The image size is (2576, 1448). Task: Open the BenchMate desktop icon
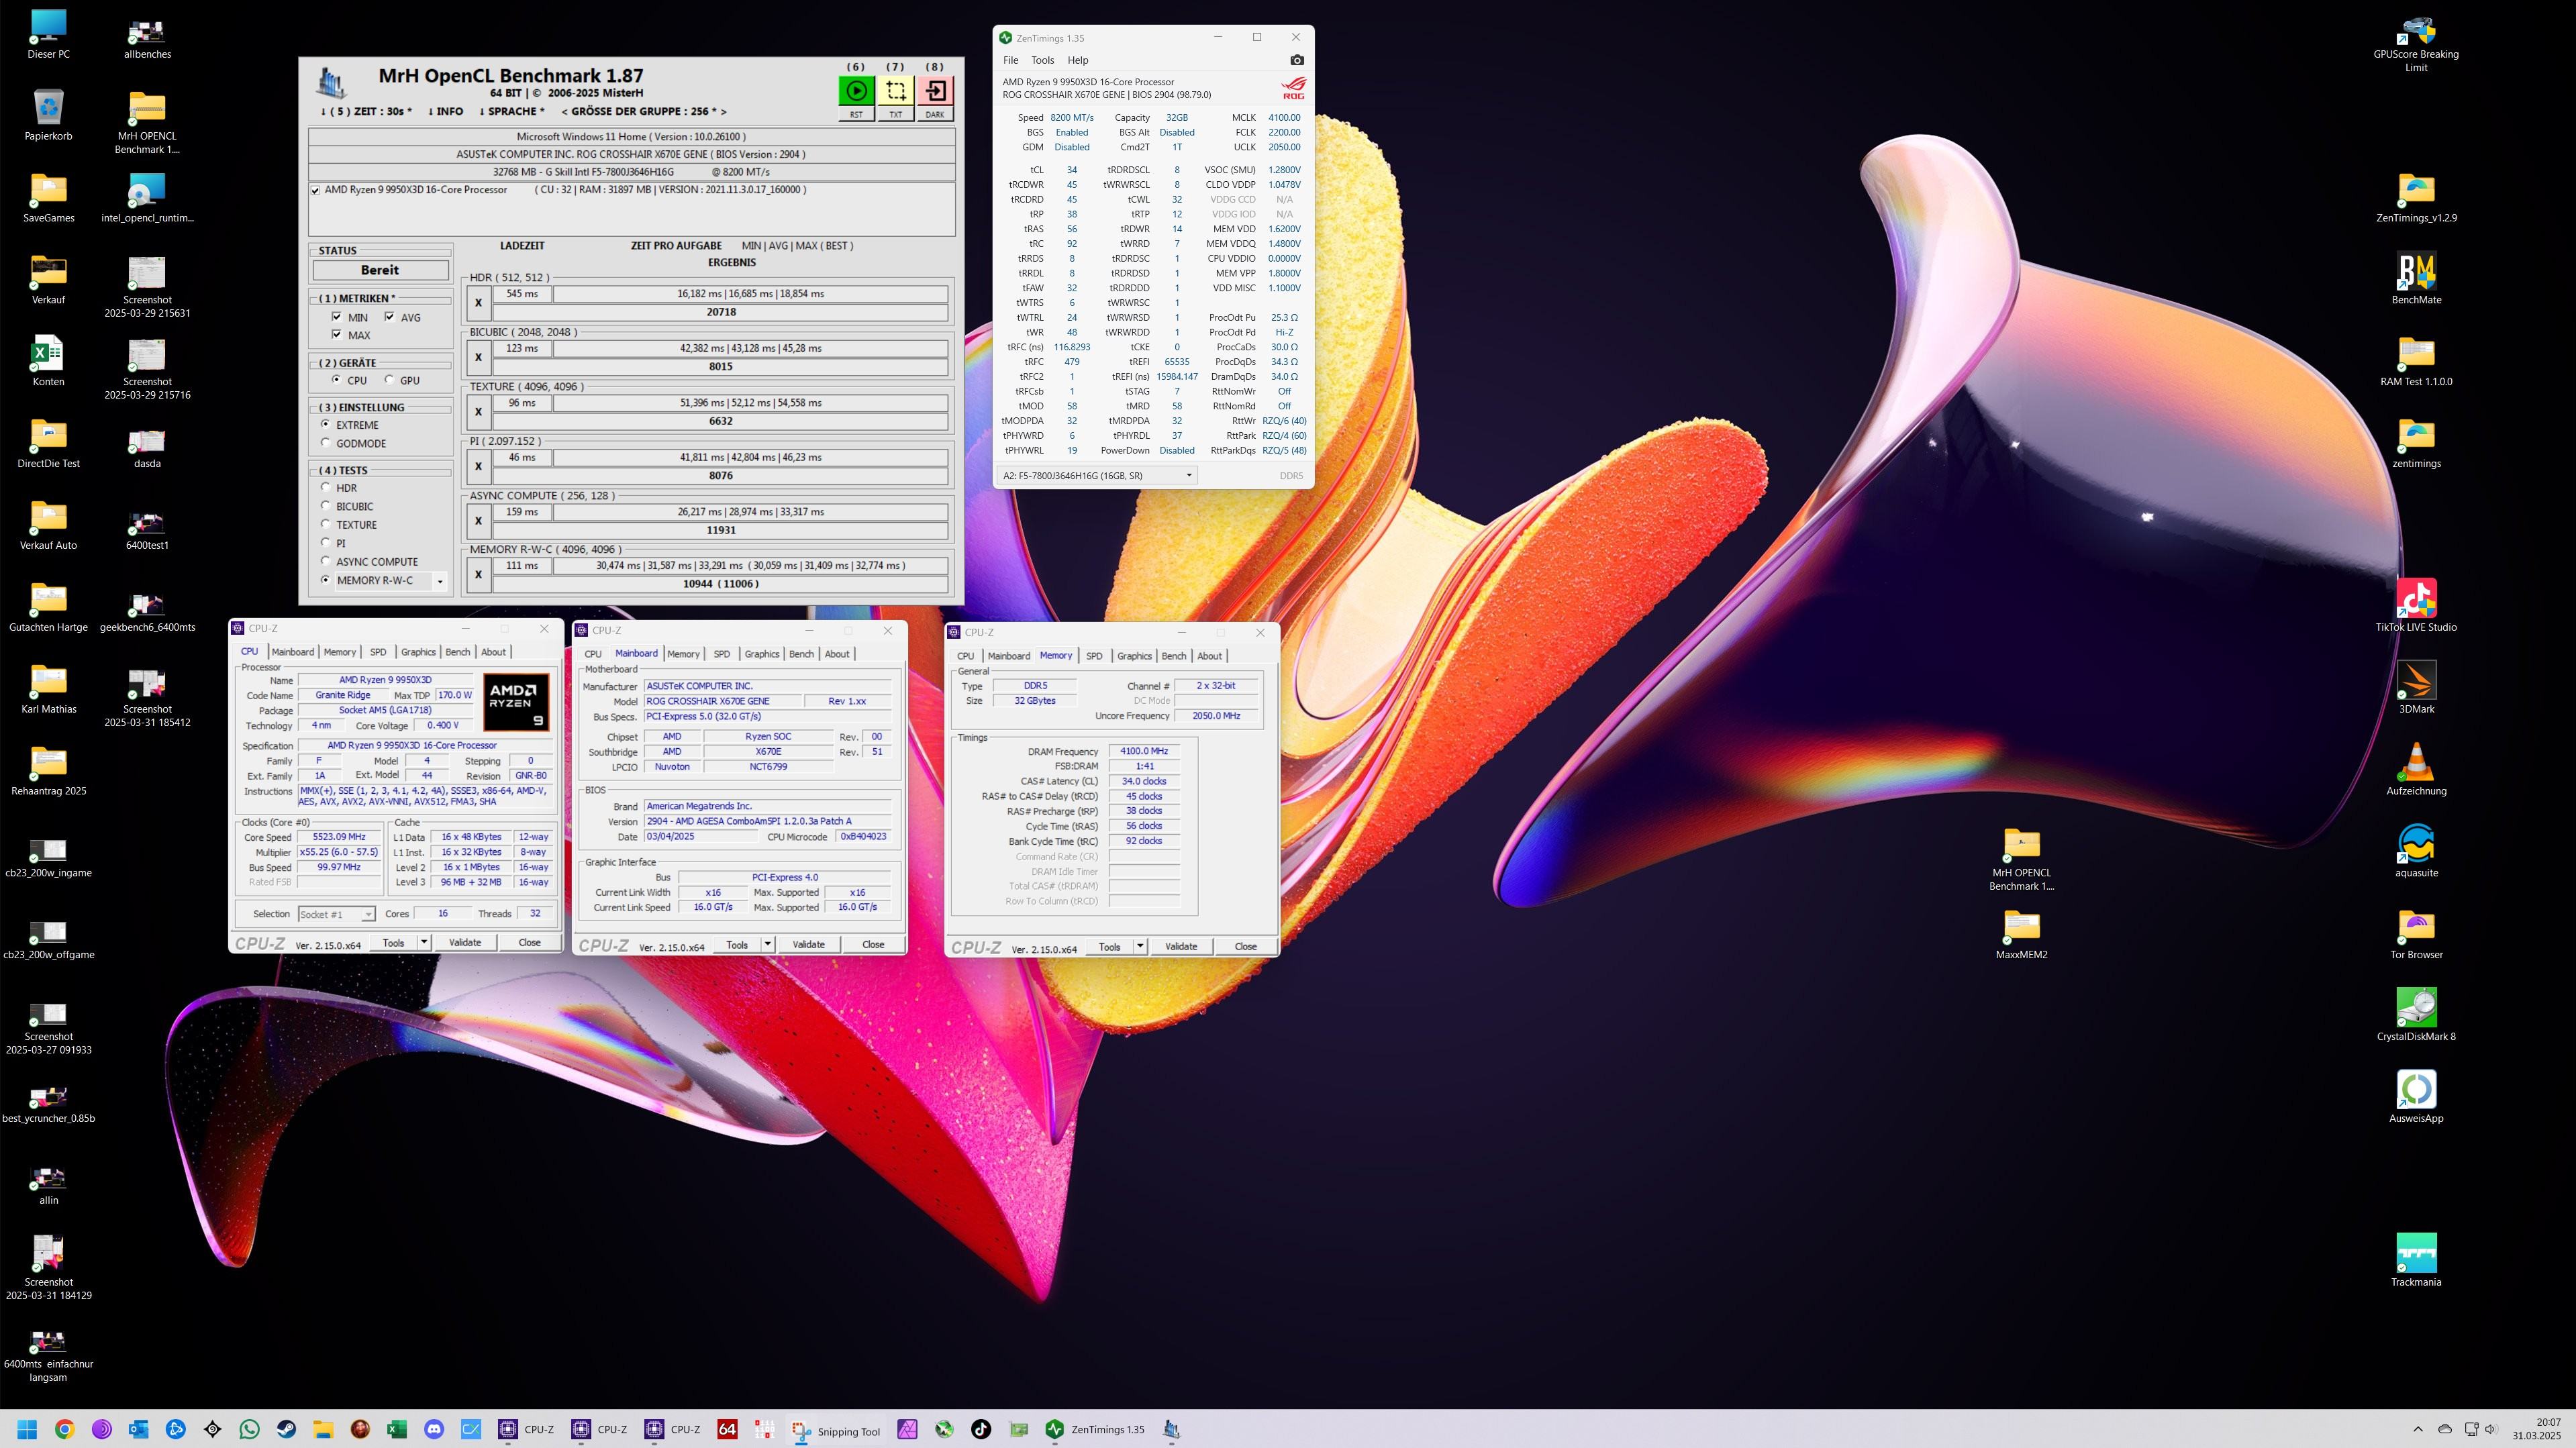tap(2416, 272)
